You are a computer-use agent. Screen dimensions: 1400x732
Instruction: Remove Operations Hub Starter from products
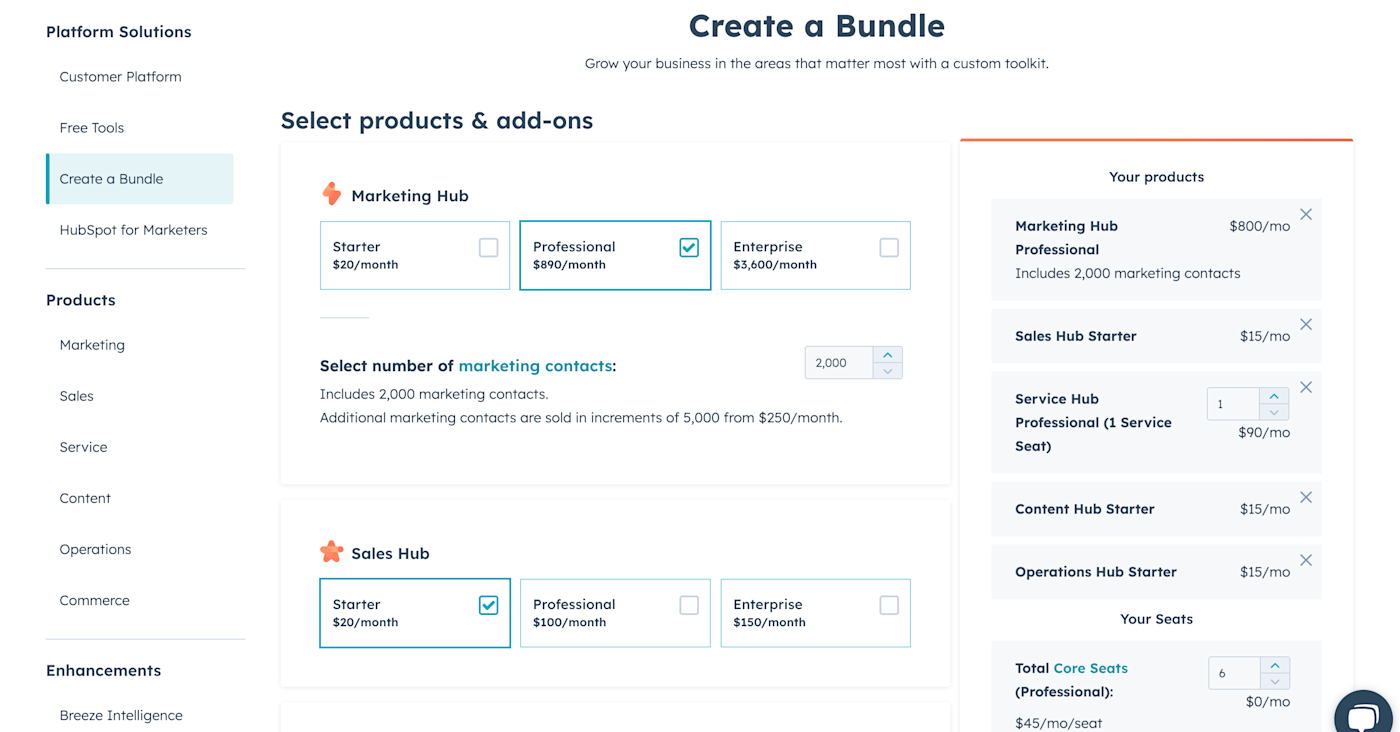point(1306,561)
